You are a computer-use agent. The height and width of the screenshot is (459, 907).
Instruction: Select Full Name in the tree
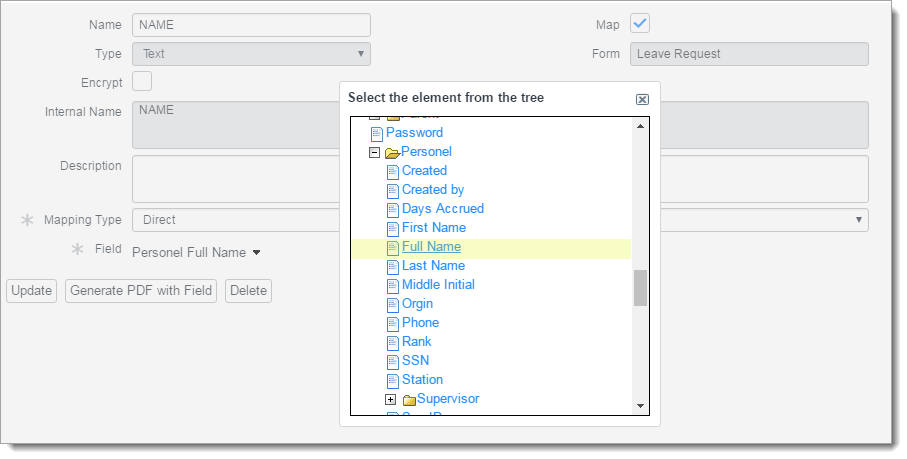tap(432, 247)
